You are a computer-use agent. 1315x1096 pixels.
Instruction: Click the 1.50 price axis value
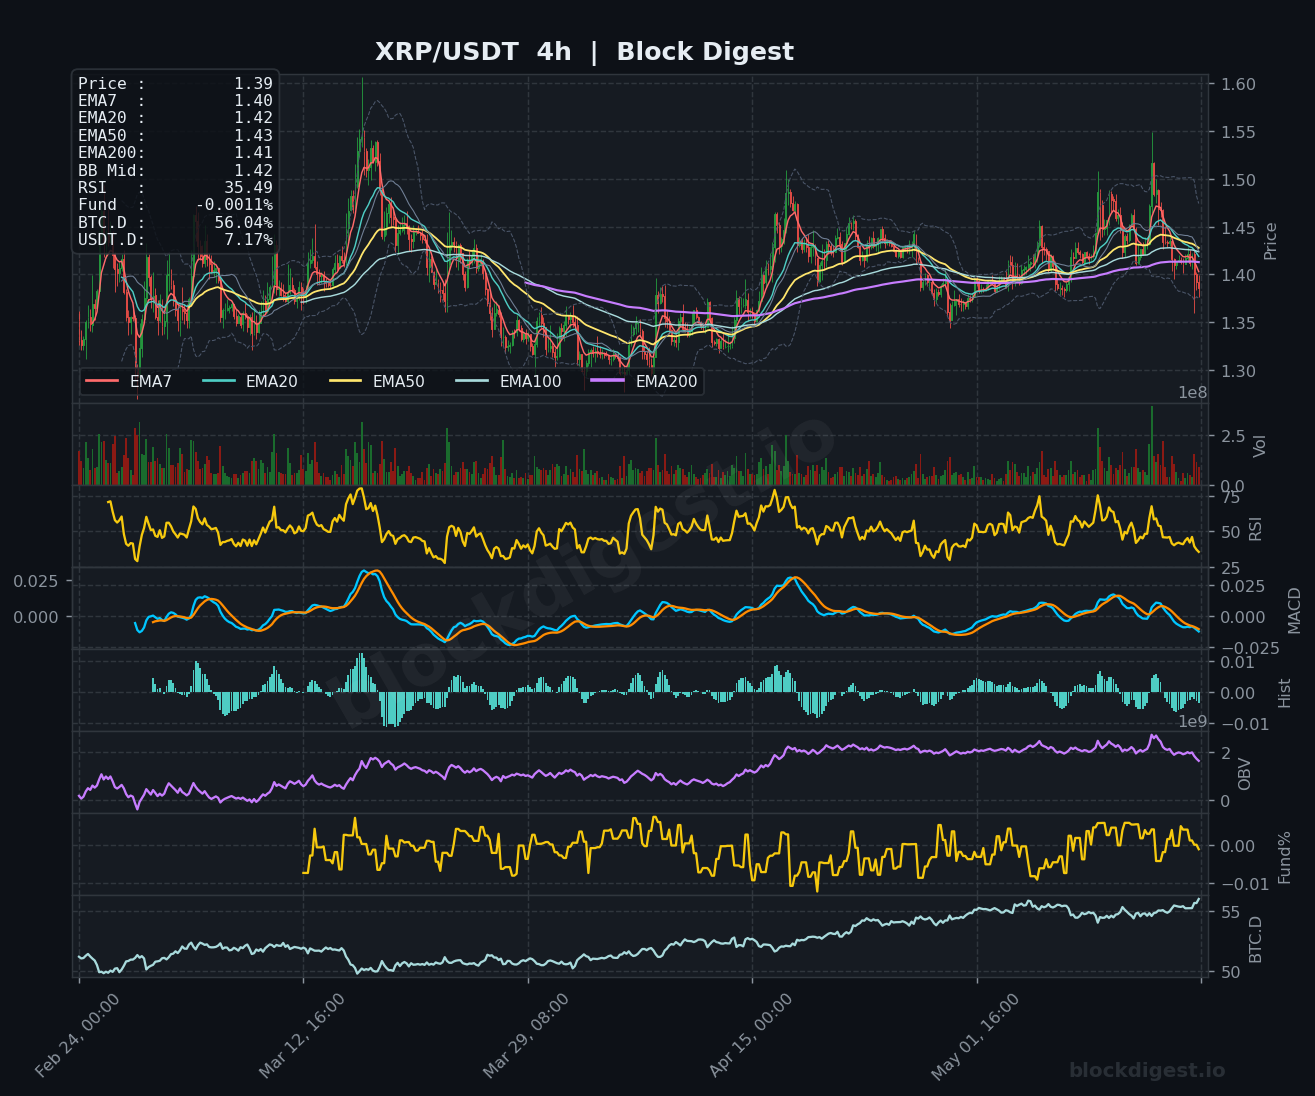point(1238,180)
